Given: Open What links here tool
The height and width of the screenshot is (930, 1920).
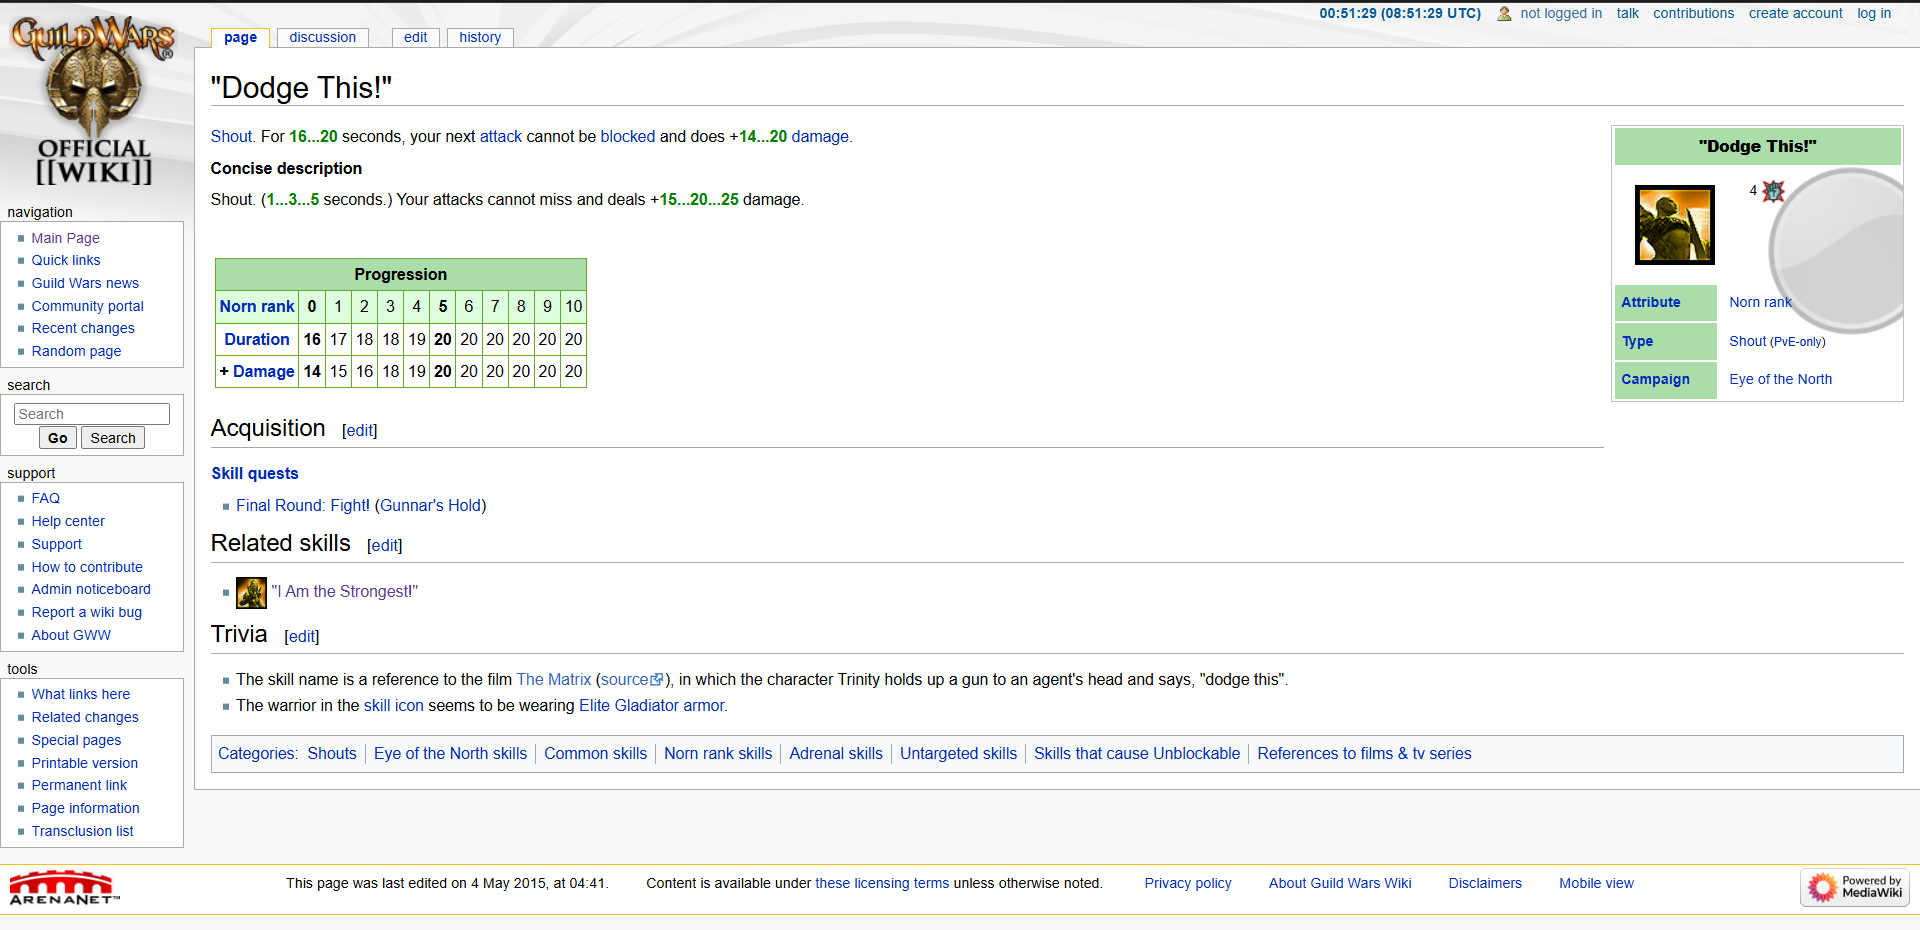Looking at the screenshot, I should click(x=80, y=694).
